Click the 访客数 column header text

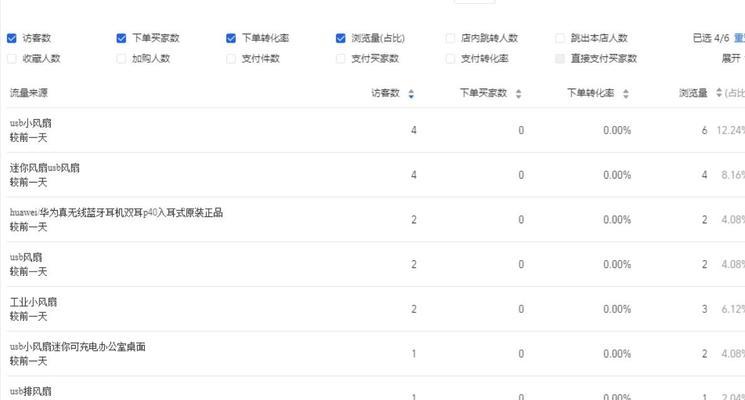point(385,93)
